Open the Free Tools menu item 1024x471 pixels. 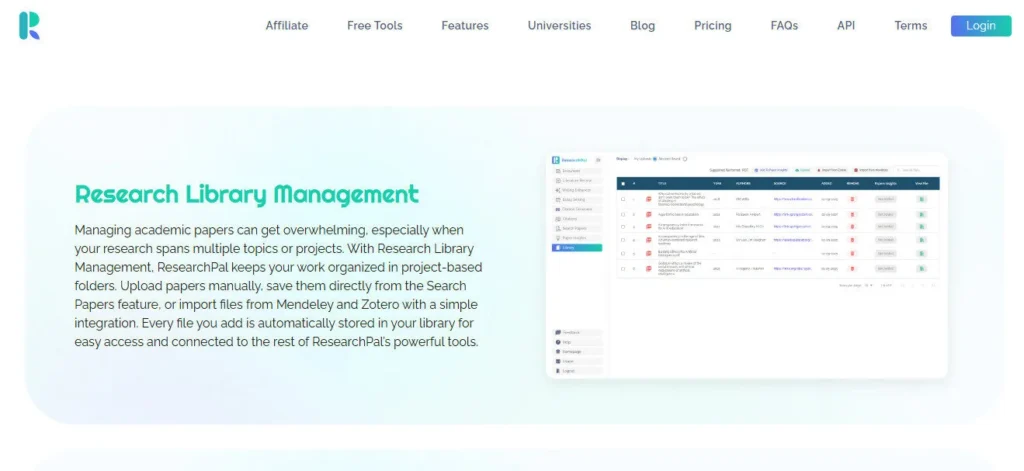pos(375,25)
